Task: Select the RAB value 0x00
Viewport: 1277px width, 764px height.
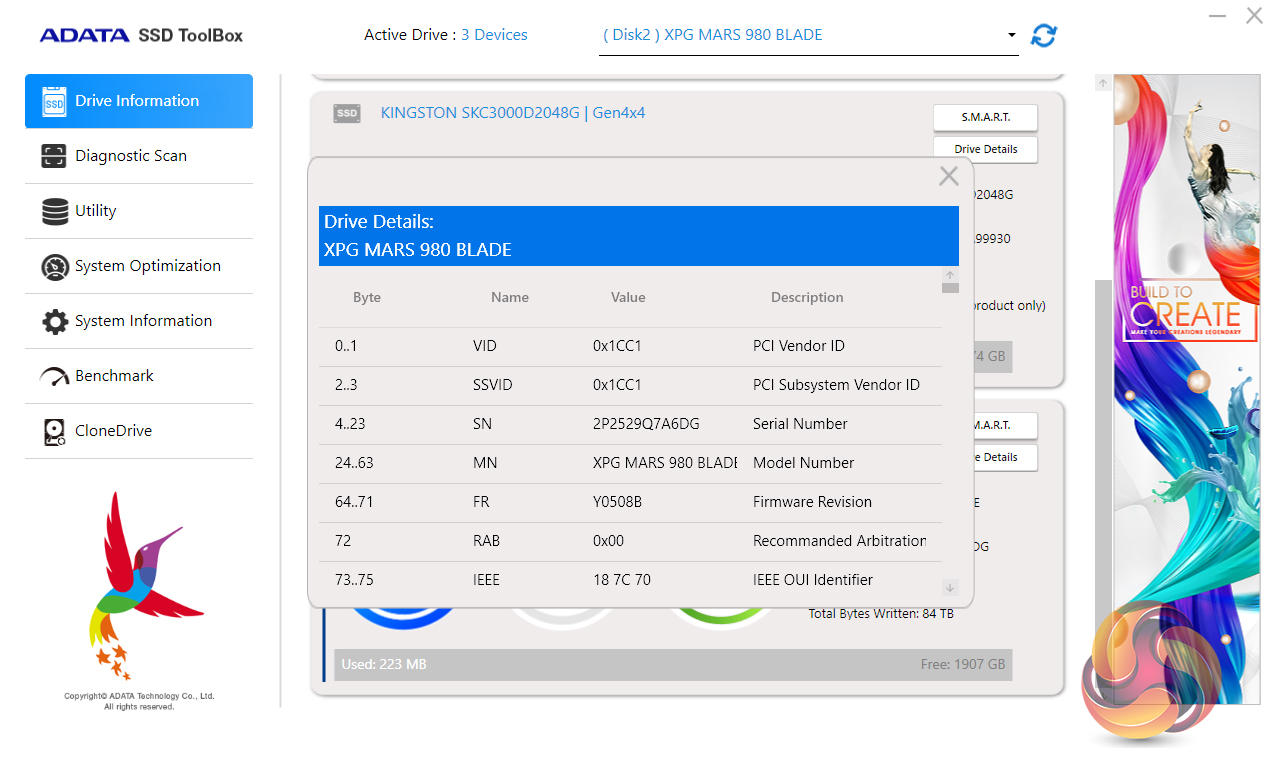Action: point(608,541)
